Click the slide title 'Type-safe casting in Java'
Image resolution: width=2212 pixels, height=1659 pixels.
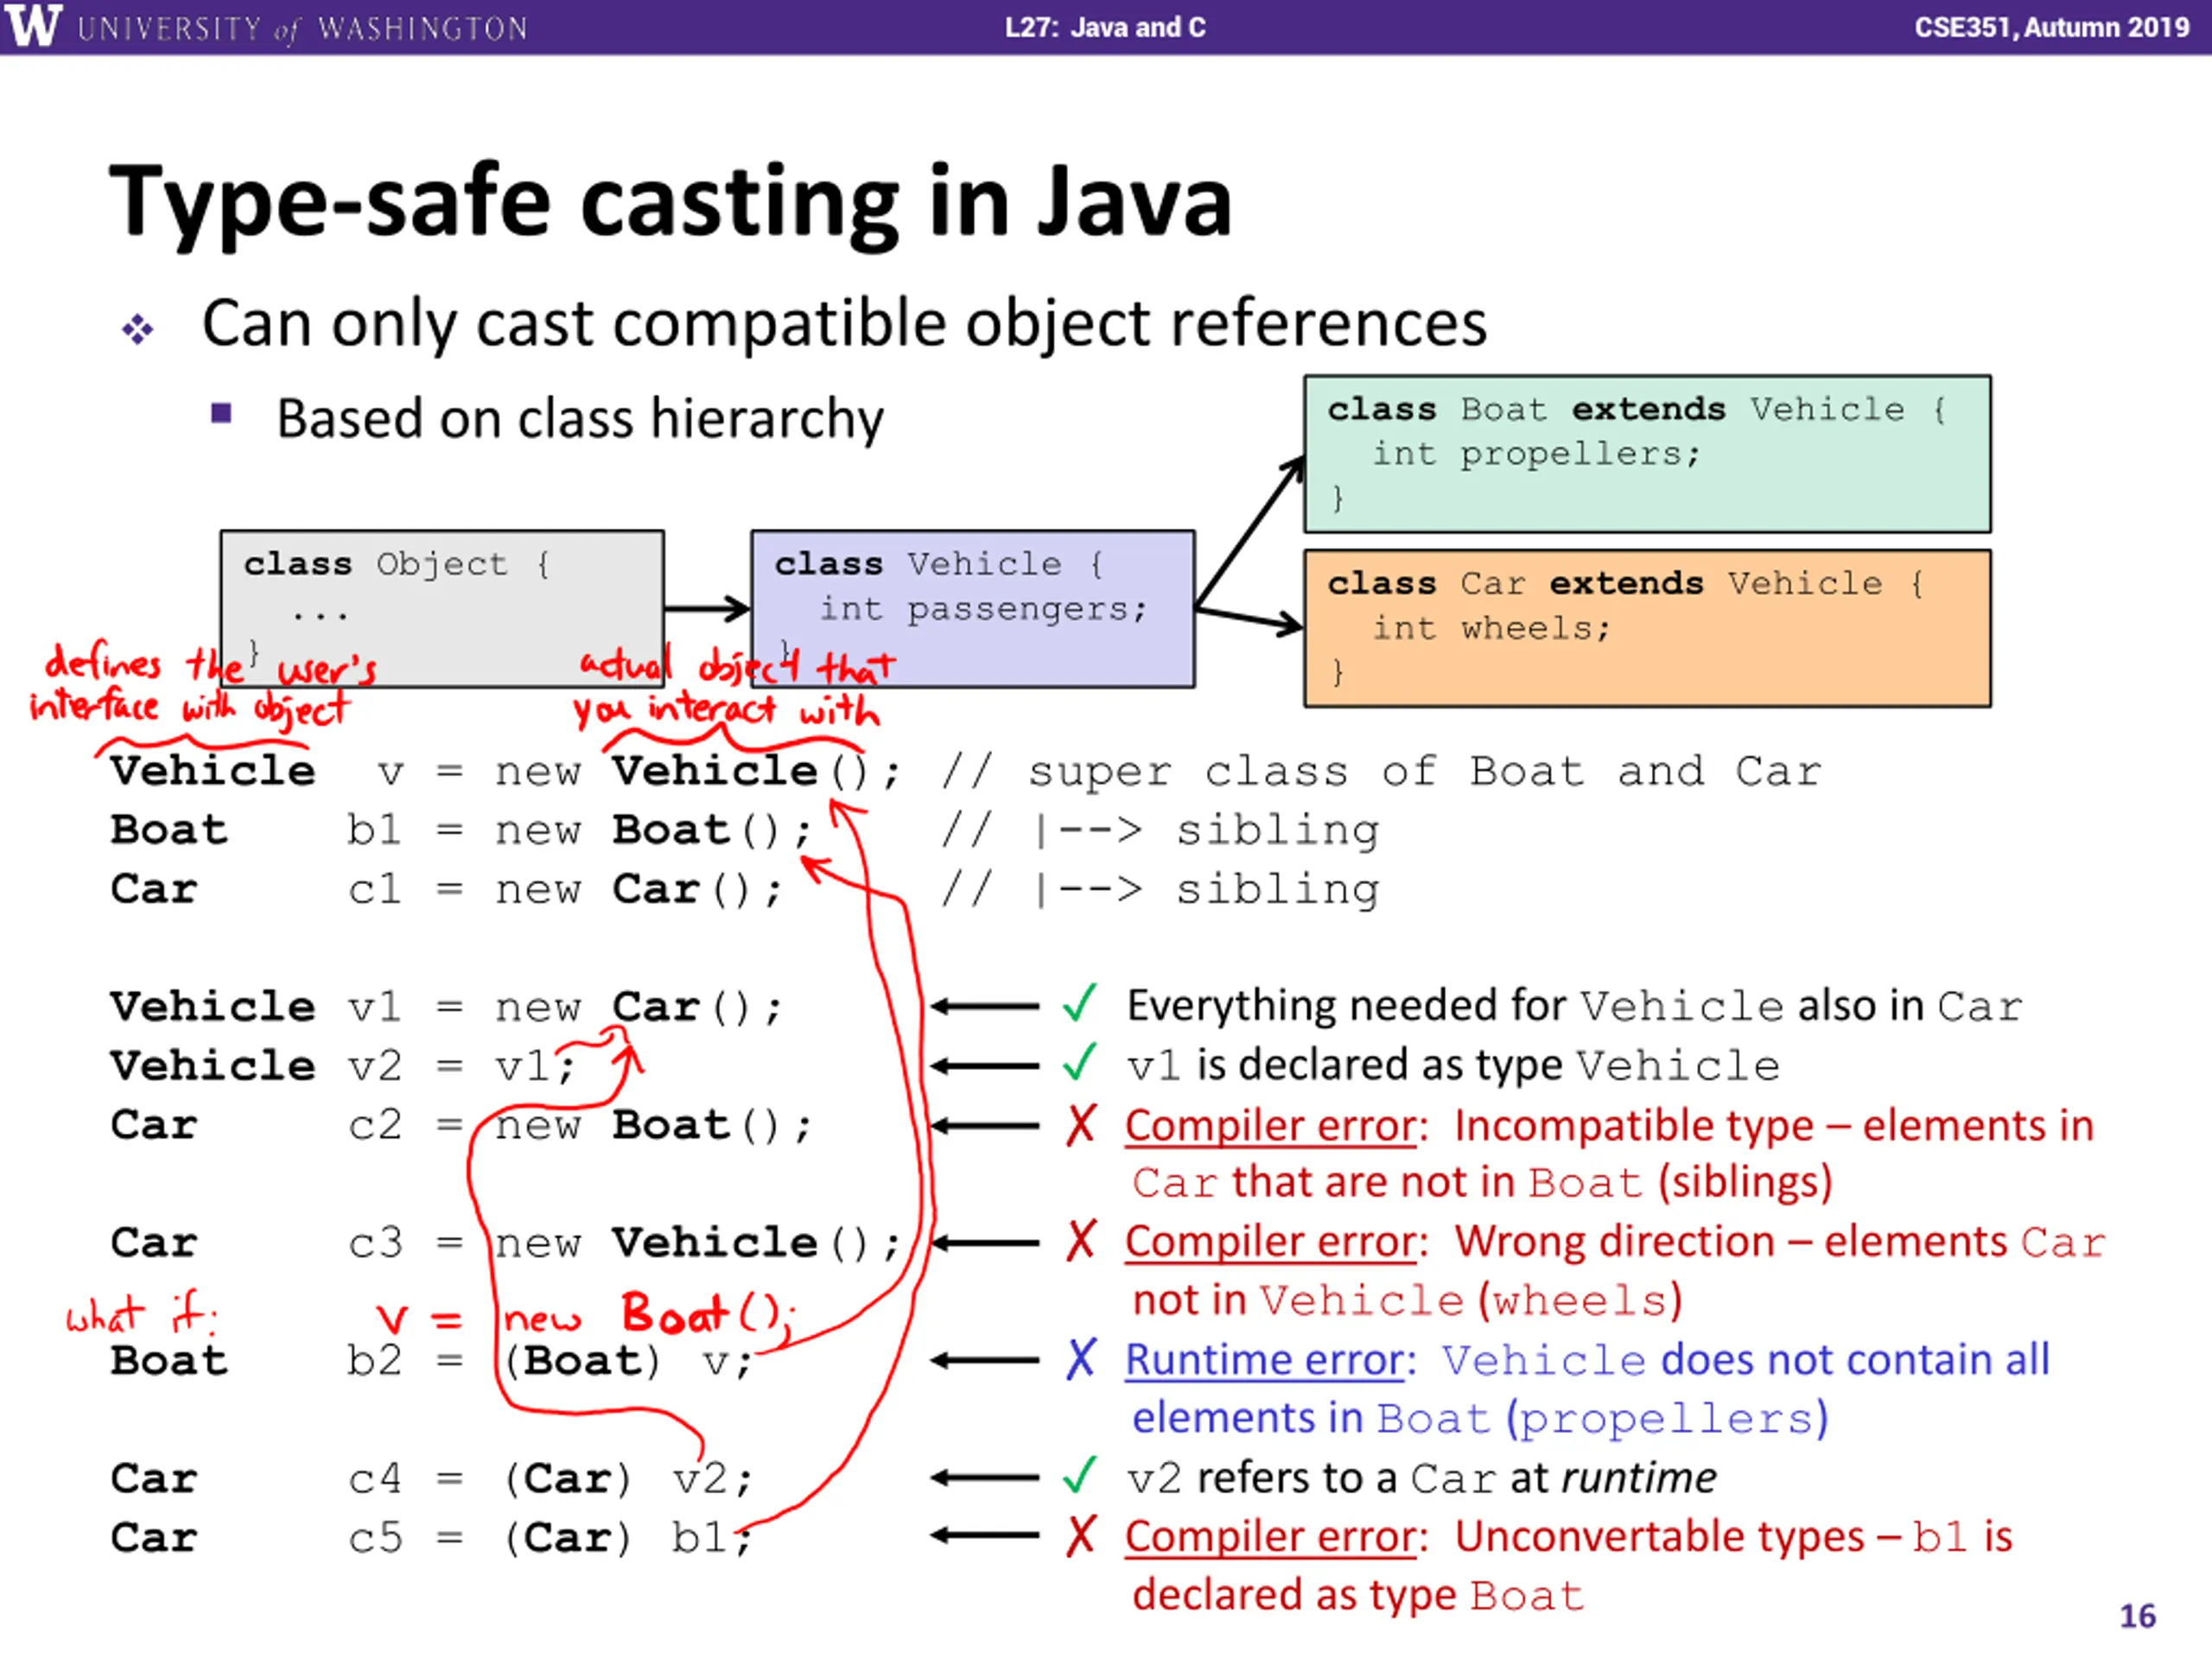point(671,203)
